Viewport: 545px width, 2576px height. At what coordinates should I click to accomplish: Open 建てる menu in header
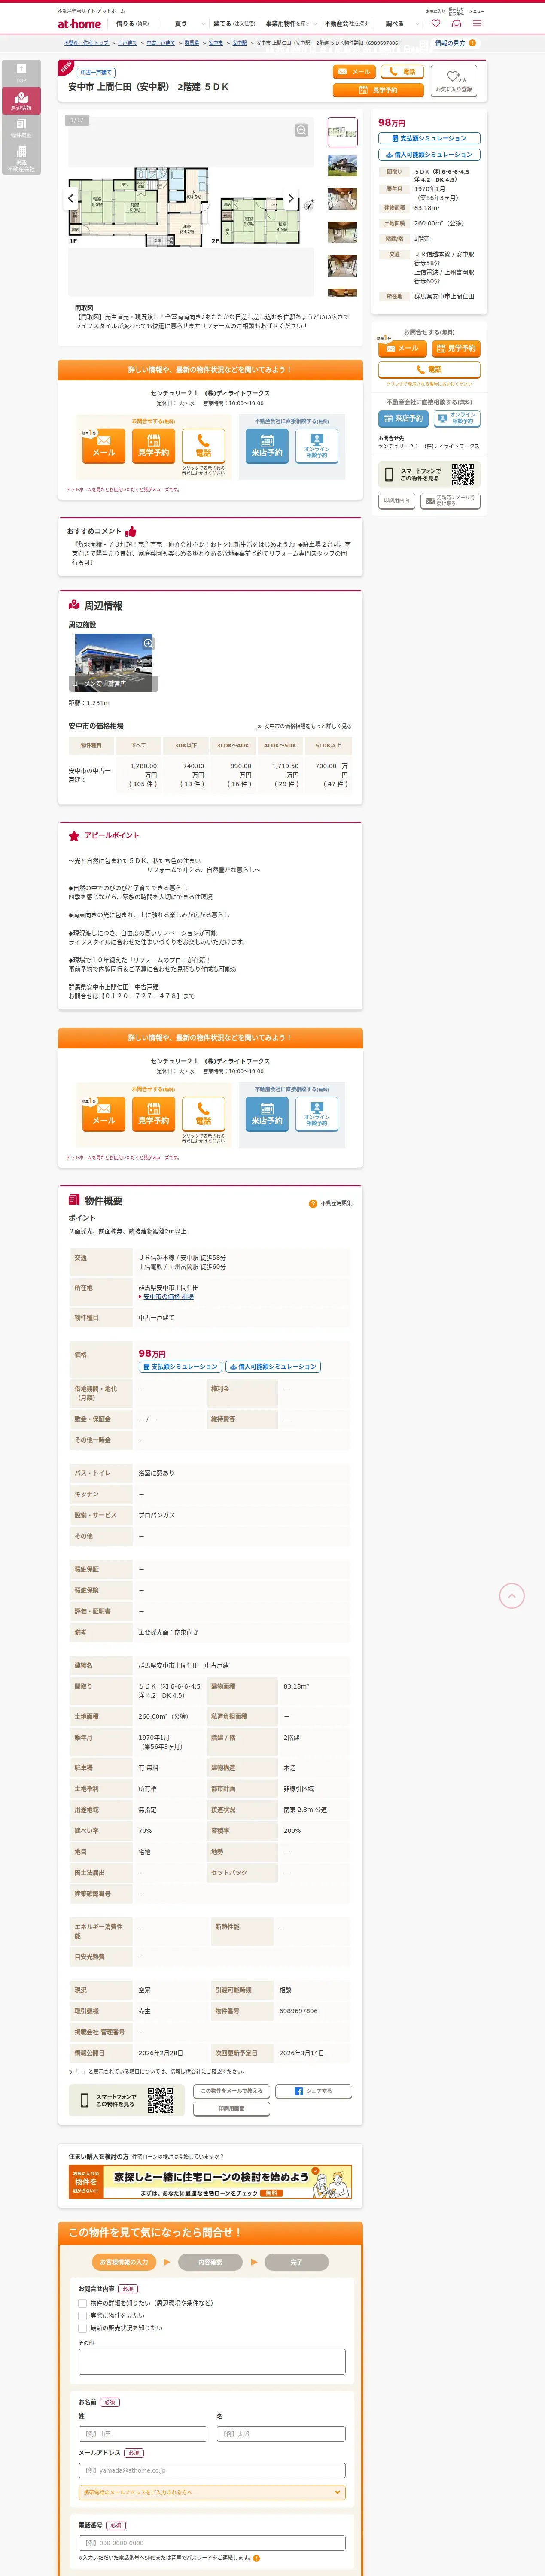click(x=234, y=23)
